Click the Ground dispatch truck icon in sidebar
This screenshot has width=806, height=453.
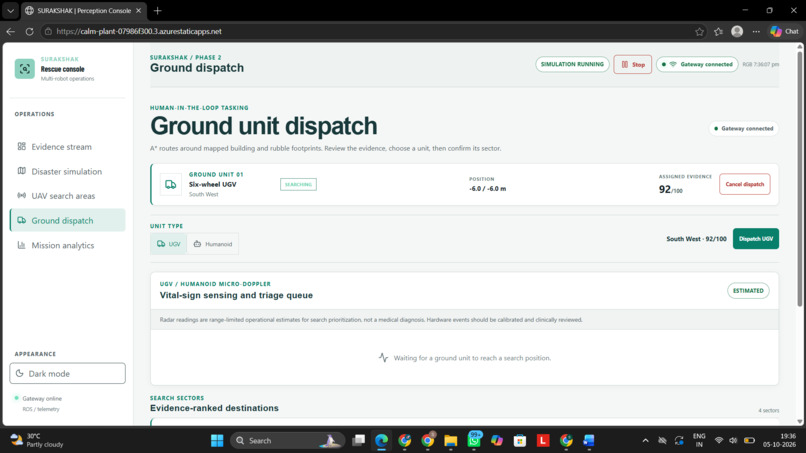22,220
